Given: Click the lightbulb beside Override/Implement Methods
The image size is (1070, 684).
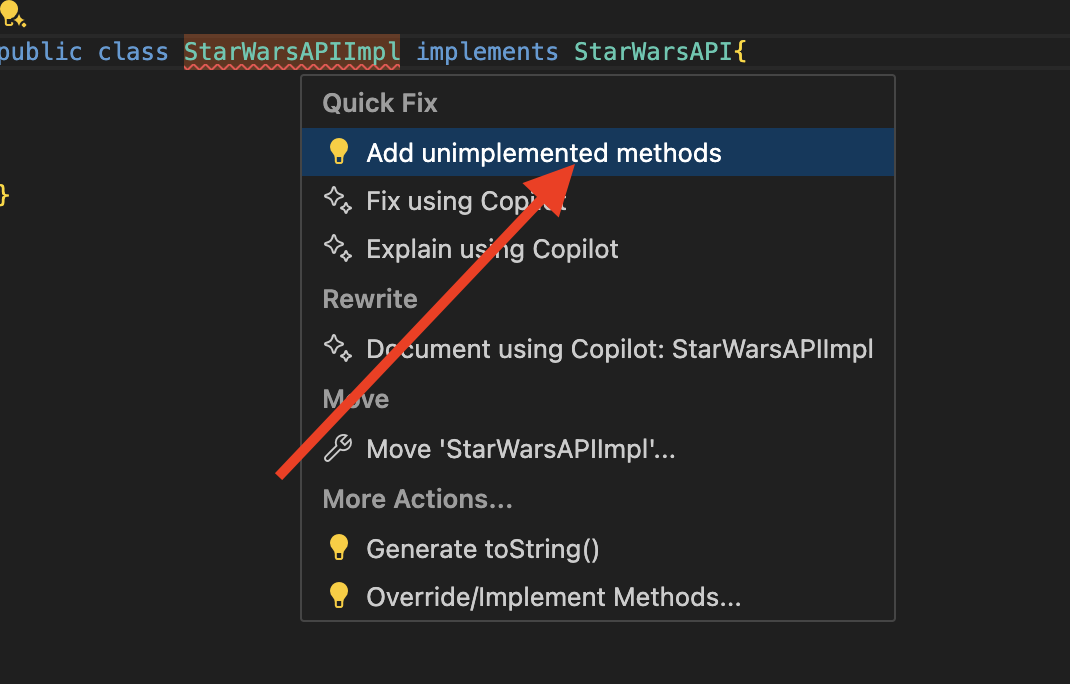Looking at the screenshot, I should pos(338,595).
